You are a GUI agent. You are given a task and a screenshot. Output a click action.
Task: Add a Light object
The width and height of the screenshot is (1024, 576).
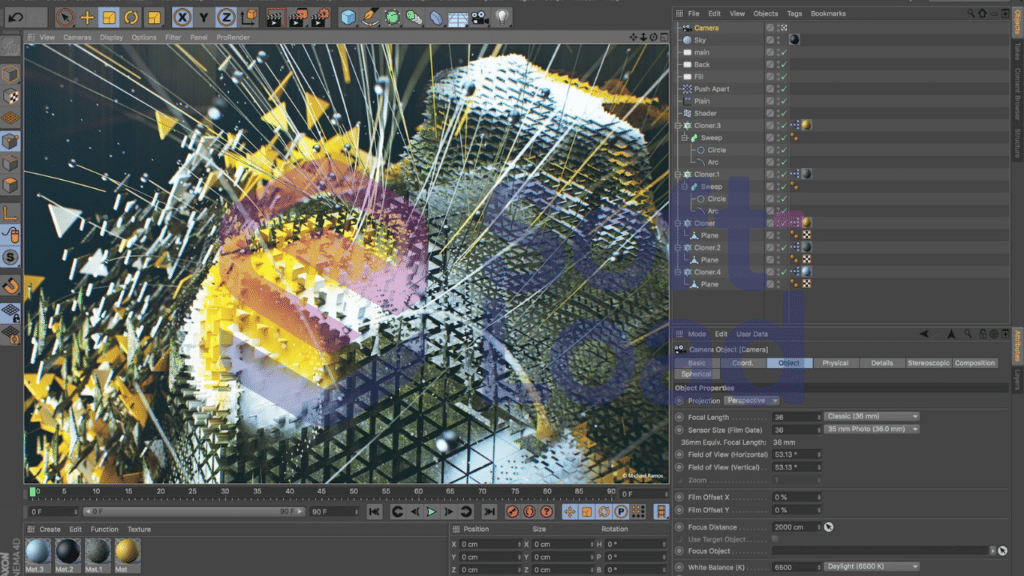(502, 18)
